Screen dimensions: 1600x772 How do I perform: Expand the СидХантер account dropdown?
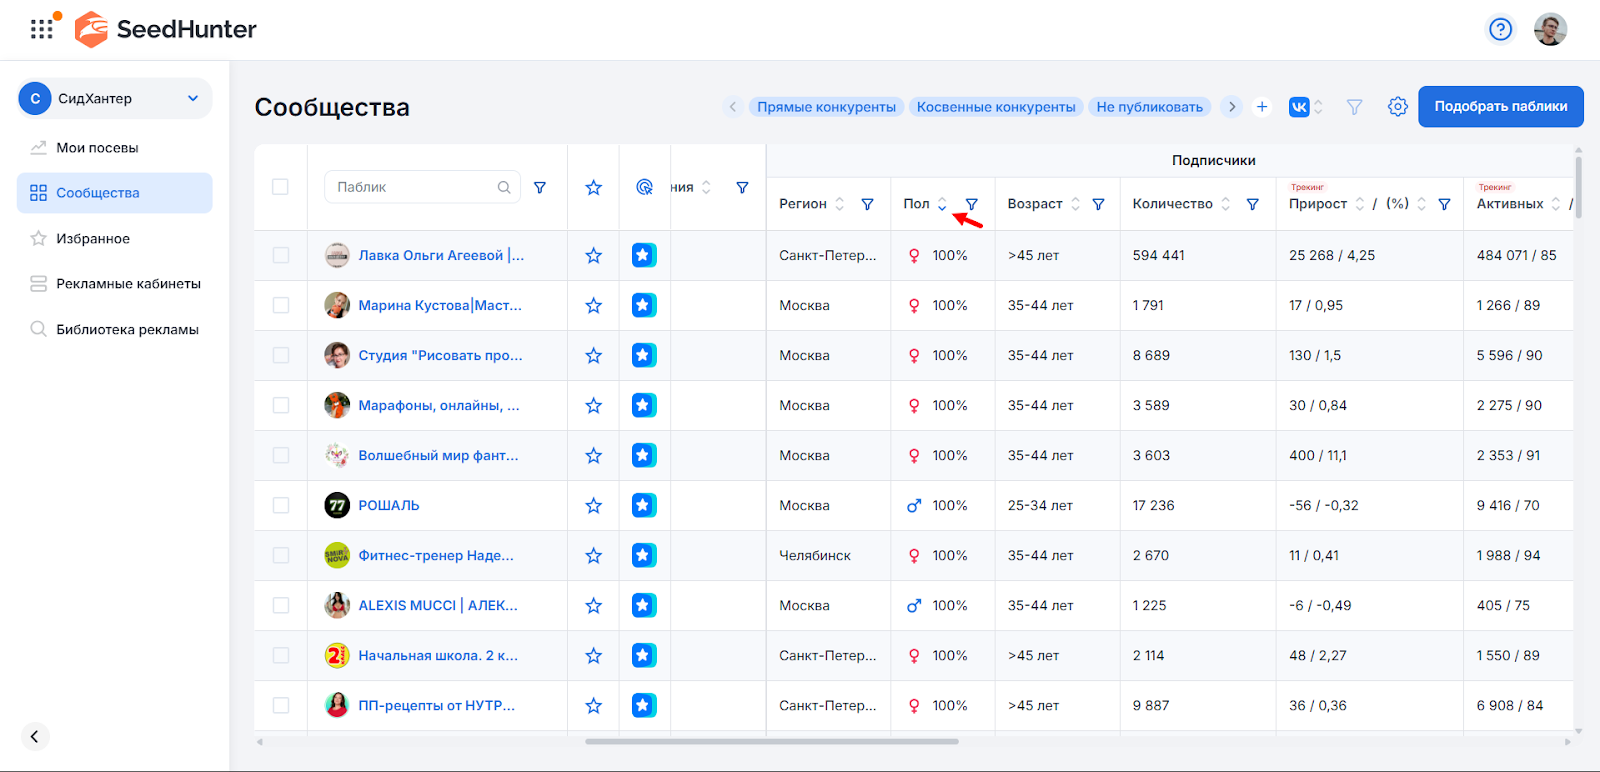[193, 98]
